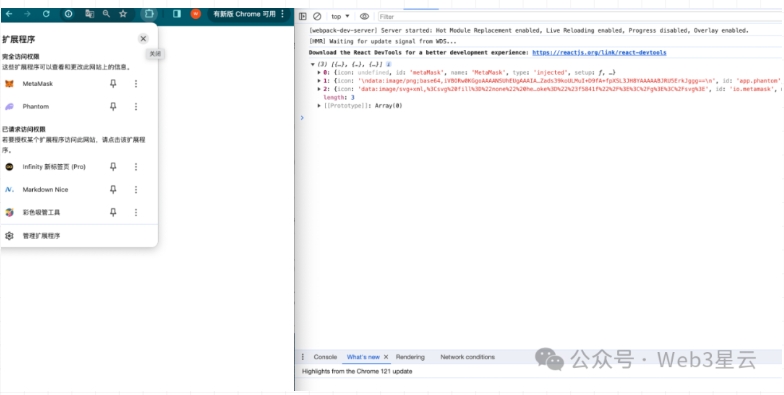Clear the console with the clear icon

(317, 16)
